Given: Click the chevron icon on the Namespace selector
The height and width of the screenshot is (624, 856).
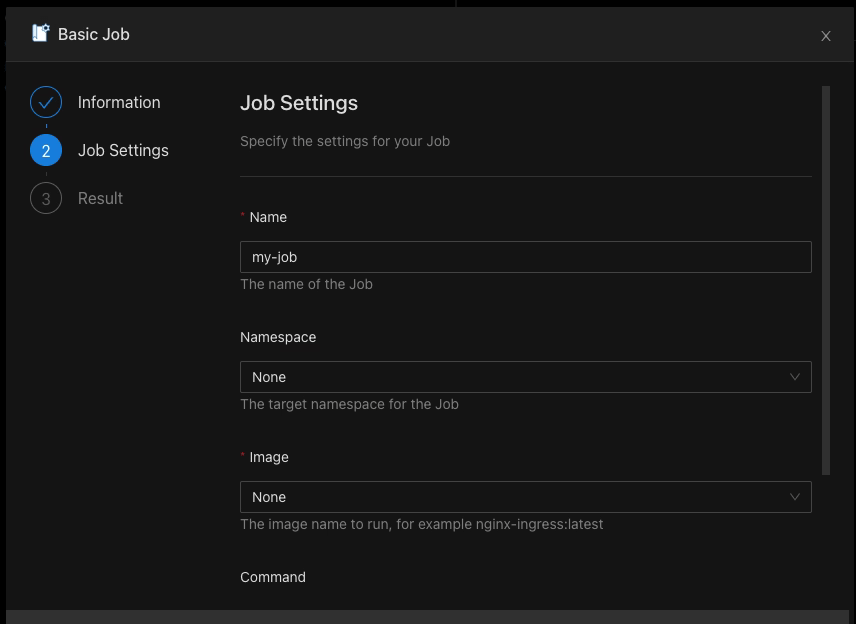Looking at the screenshot, I should 795,377.
